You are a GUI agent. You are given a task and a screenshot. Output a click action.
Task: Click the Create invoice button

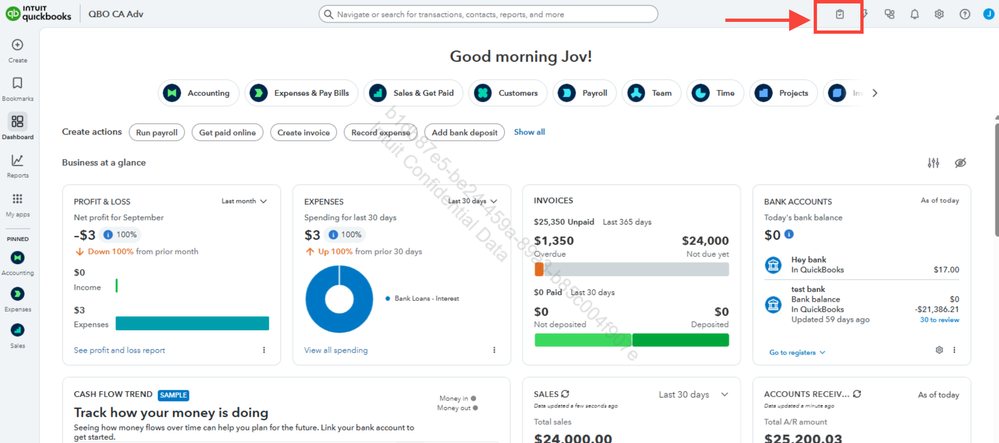point(303,132)
